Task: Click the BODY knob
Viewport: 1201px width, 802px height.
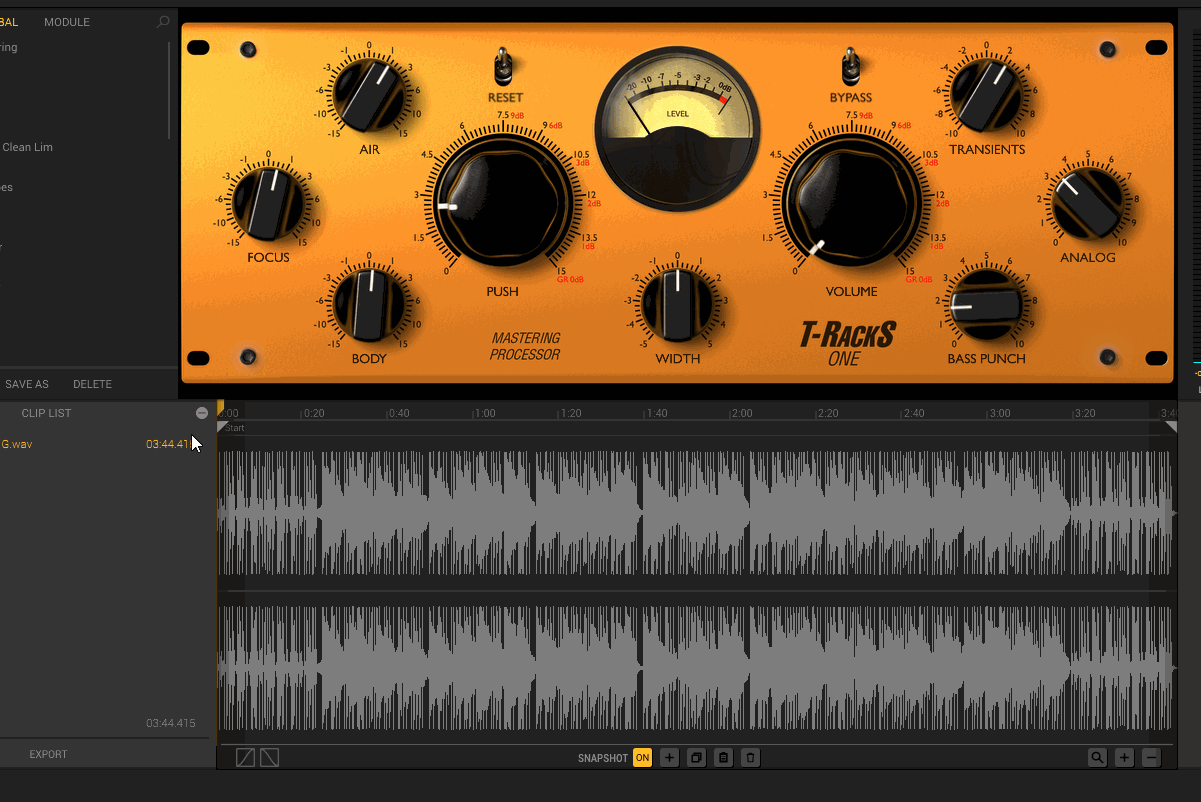Action: [x=369, y=304]
